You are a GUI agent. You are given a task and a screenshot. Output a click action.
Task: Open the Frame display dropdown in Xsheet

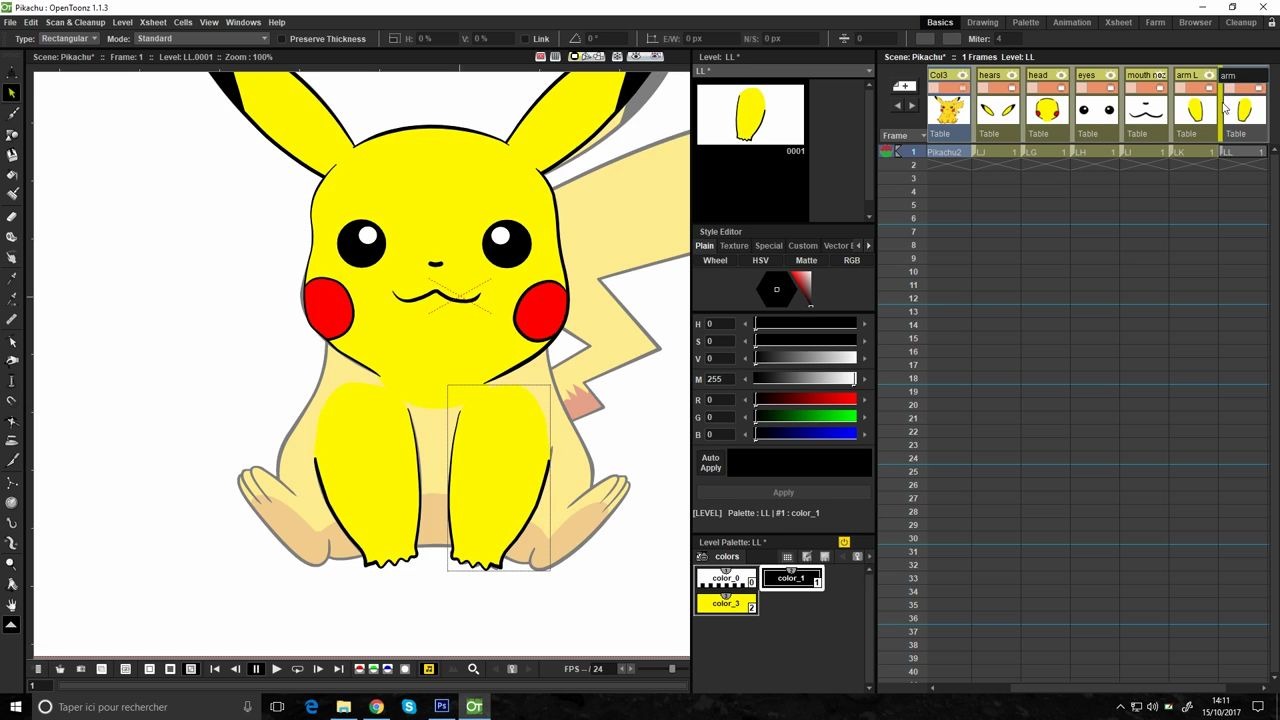coord(905,135)
